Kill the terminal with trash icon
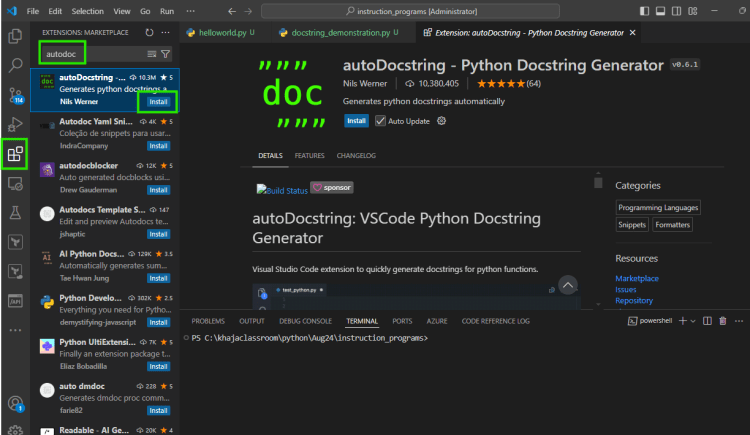750x435 pixels. pos(723,321)
